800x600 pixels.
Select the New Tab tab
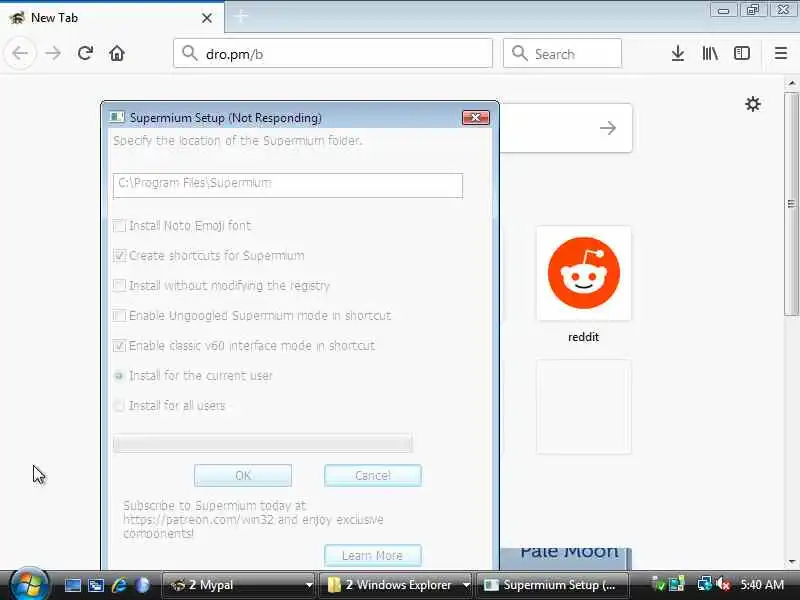coord(112,18)
